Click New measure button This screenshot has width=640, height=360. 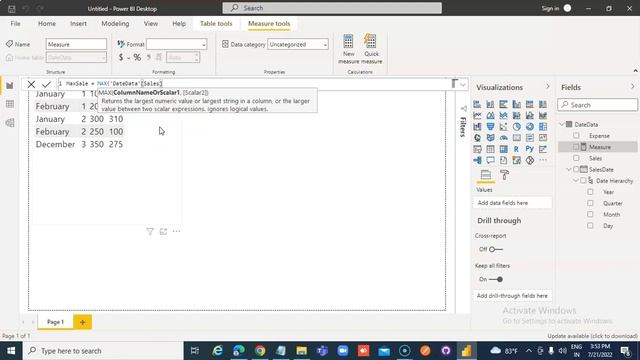(349, 49)
